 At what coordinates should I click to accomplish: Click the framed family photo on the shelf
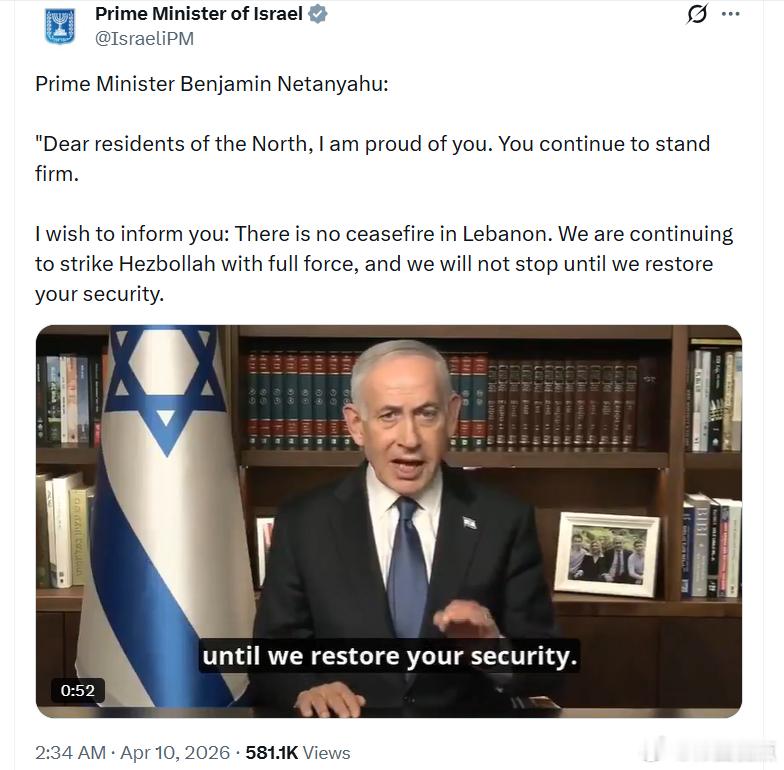click(x=606, y=554)
